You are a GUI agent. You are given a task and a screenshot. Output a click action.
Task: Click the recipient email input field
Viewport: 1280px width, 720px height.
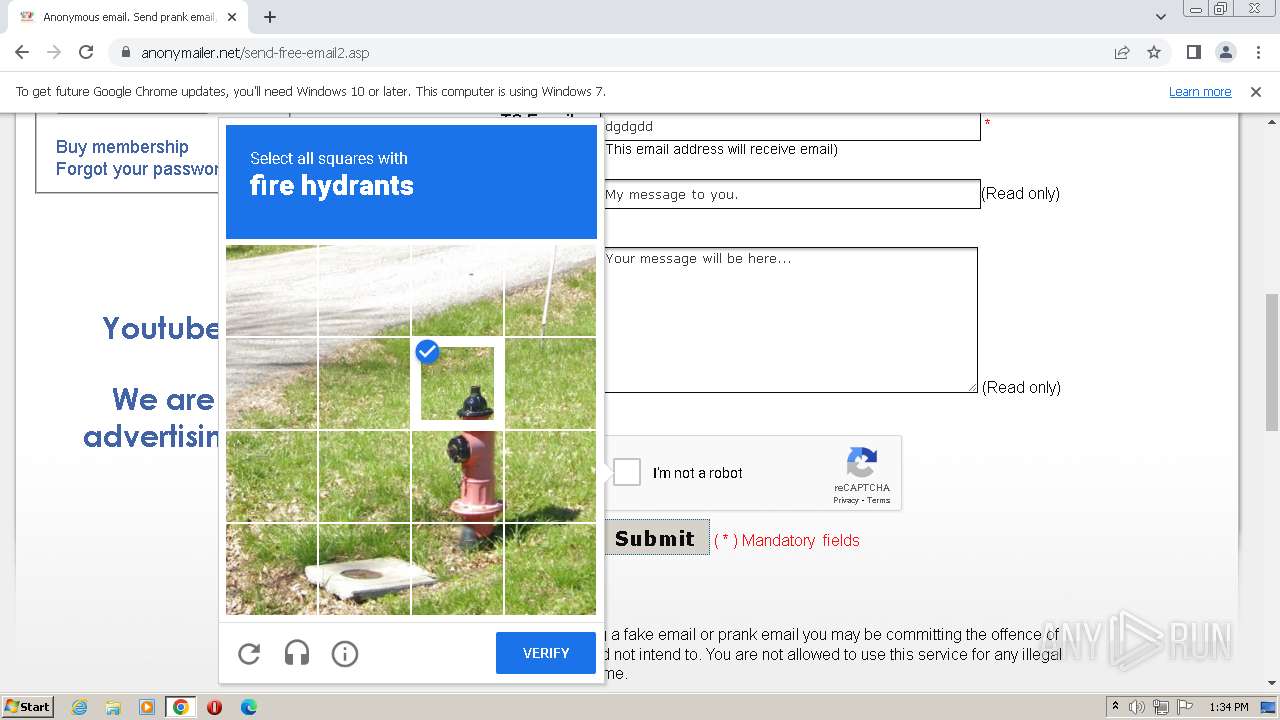click(791, 126)
